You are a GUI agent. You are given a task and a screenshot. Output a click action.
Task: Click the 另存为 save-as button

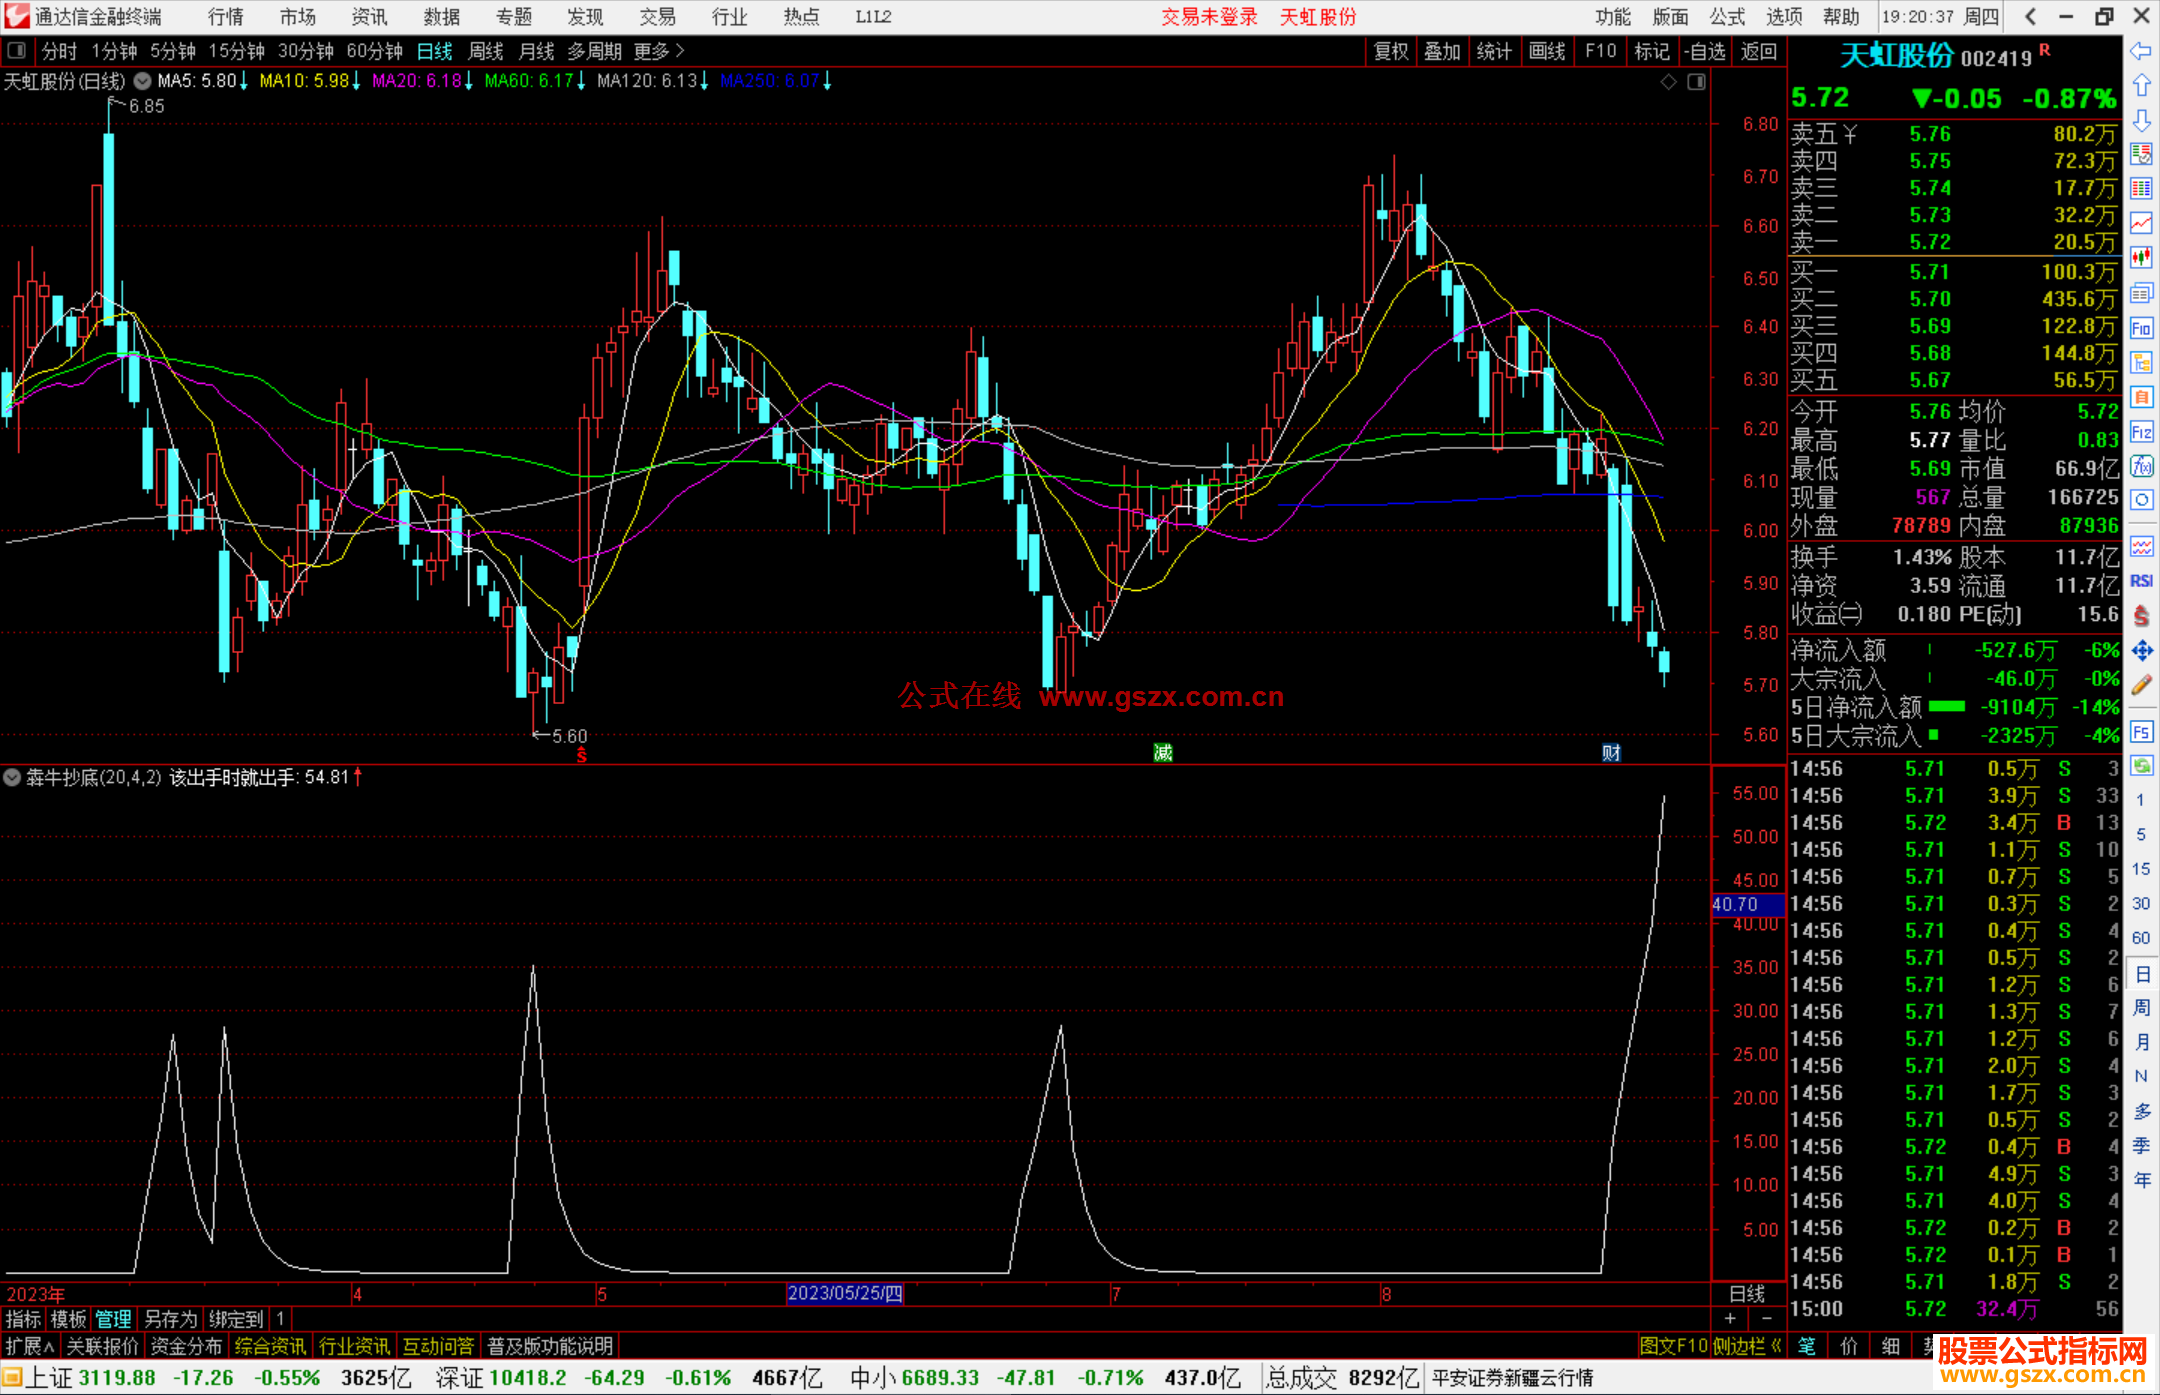pos(170,1319)
